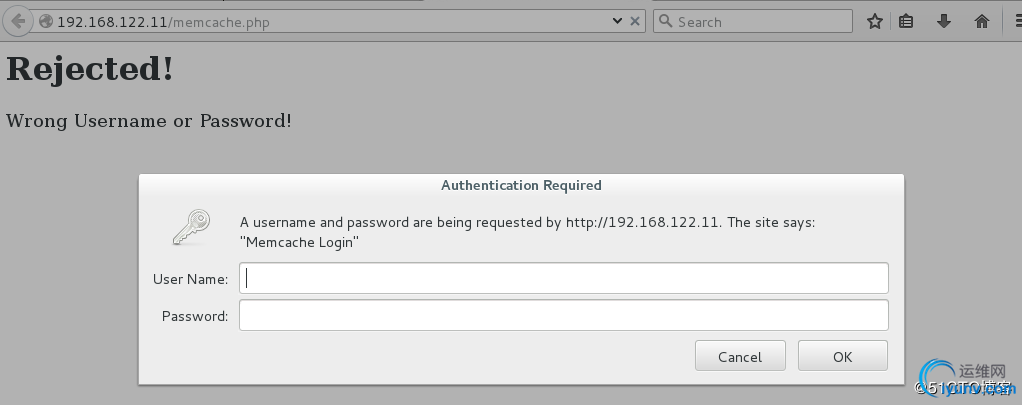Viewport: 1022px width, 405px height.
Task: Focus the User Name input field
Action: [563, 278]
